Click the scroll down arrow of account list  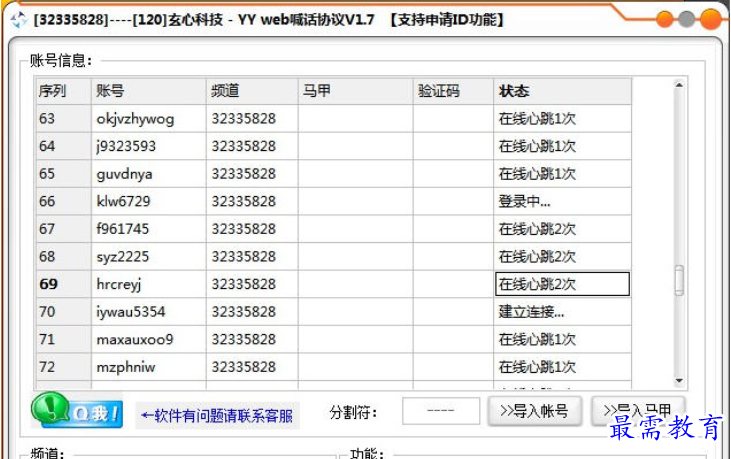pyautogui.click(x=679, y=381)
